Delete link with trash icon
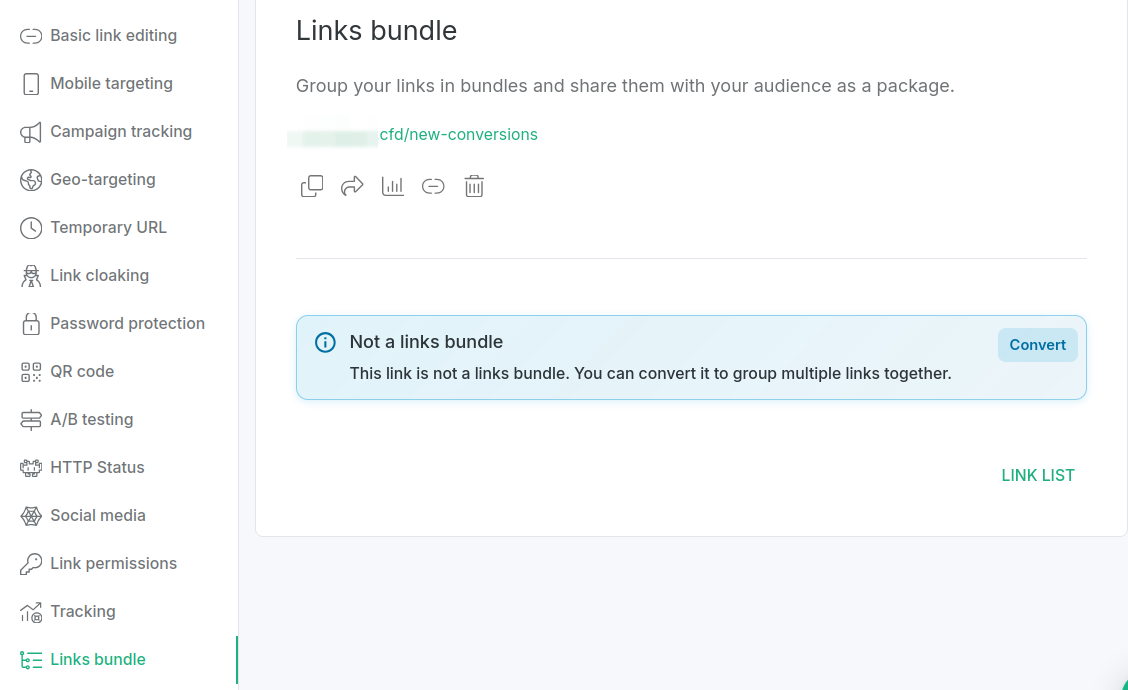 [x=474, y=186]
